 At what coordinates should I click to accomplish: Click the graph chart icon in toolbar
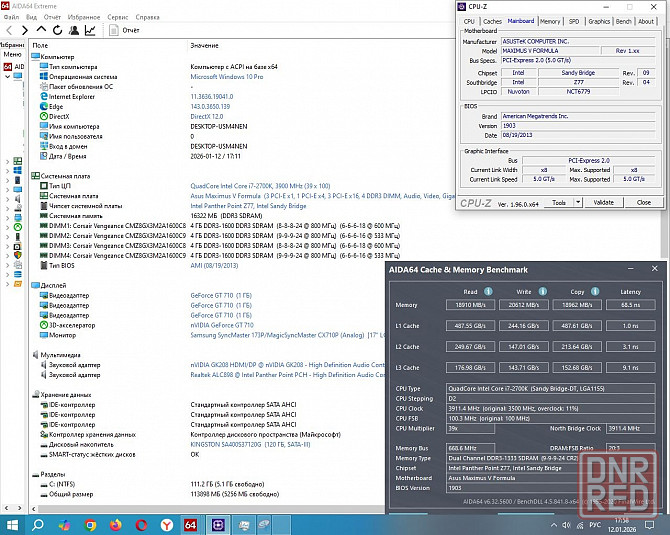90,31
